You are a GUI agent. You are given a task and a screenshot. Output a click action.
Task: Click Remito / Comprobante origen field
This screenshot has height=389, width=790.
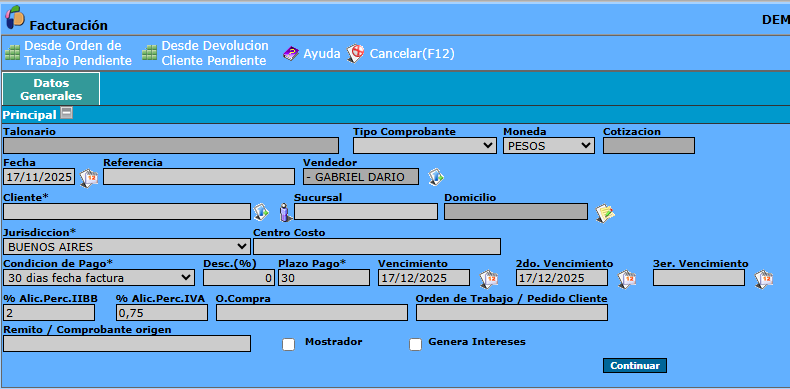[x=126, y=344]
